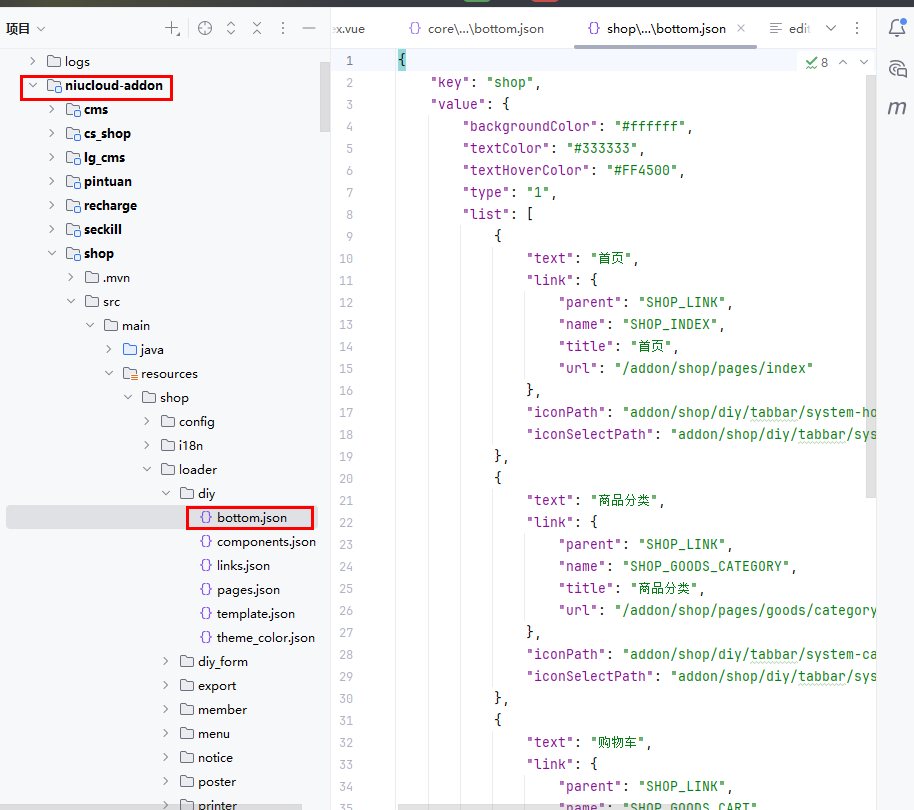This screenshot has width=914, height=810.
Task: Open the AI assistant spiral icon
Action: click(897, 68)
